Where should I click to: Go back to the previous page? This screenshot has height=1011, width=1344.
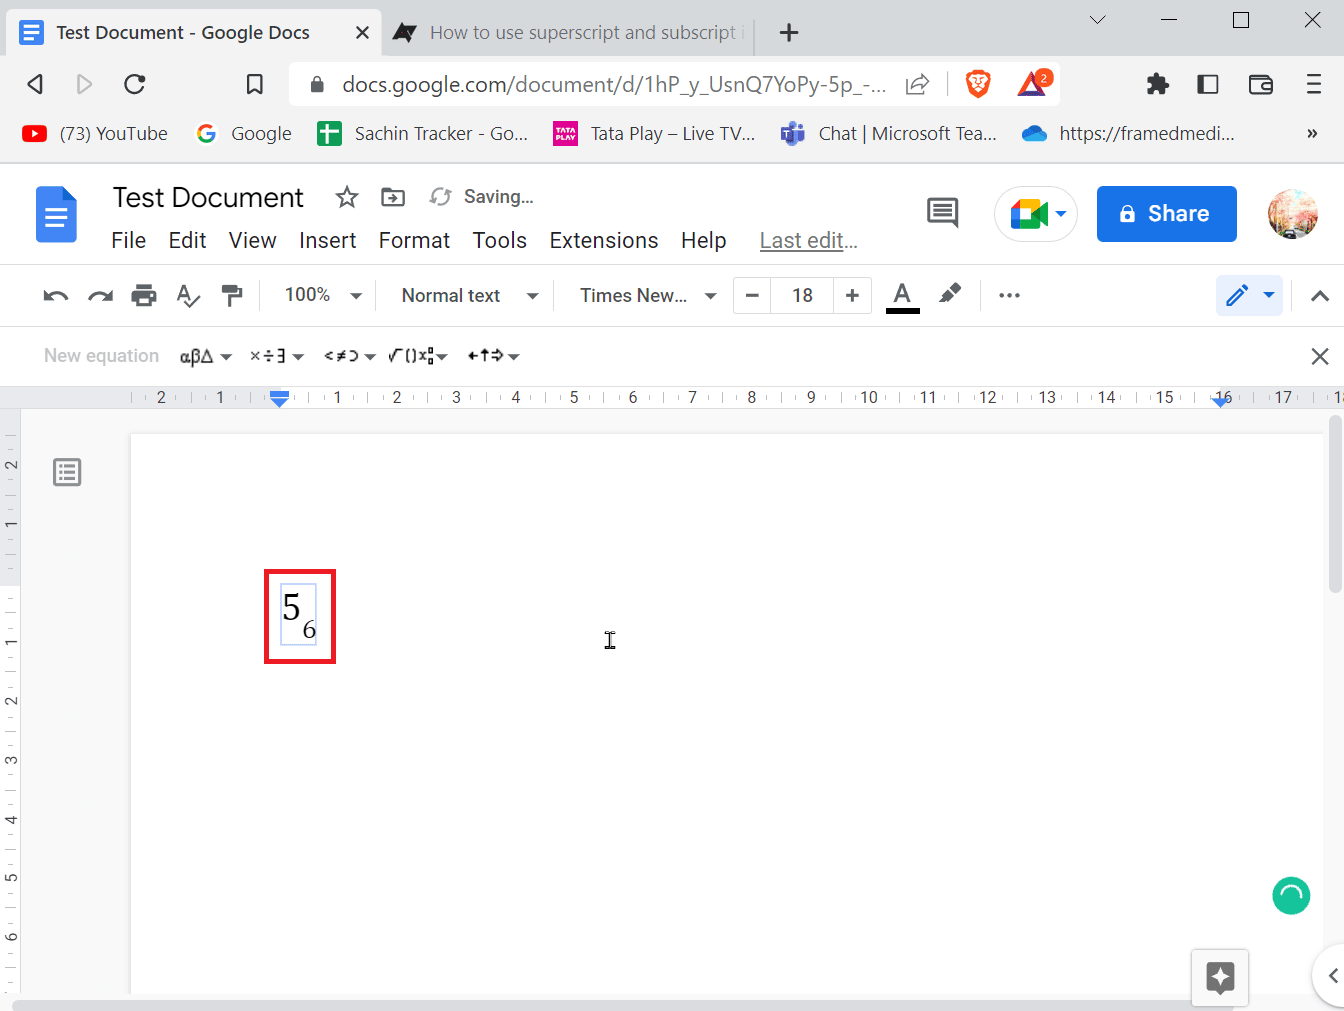35,84
